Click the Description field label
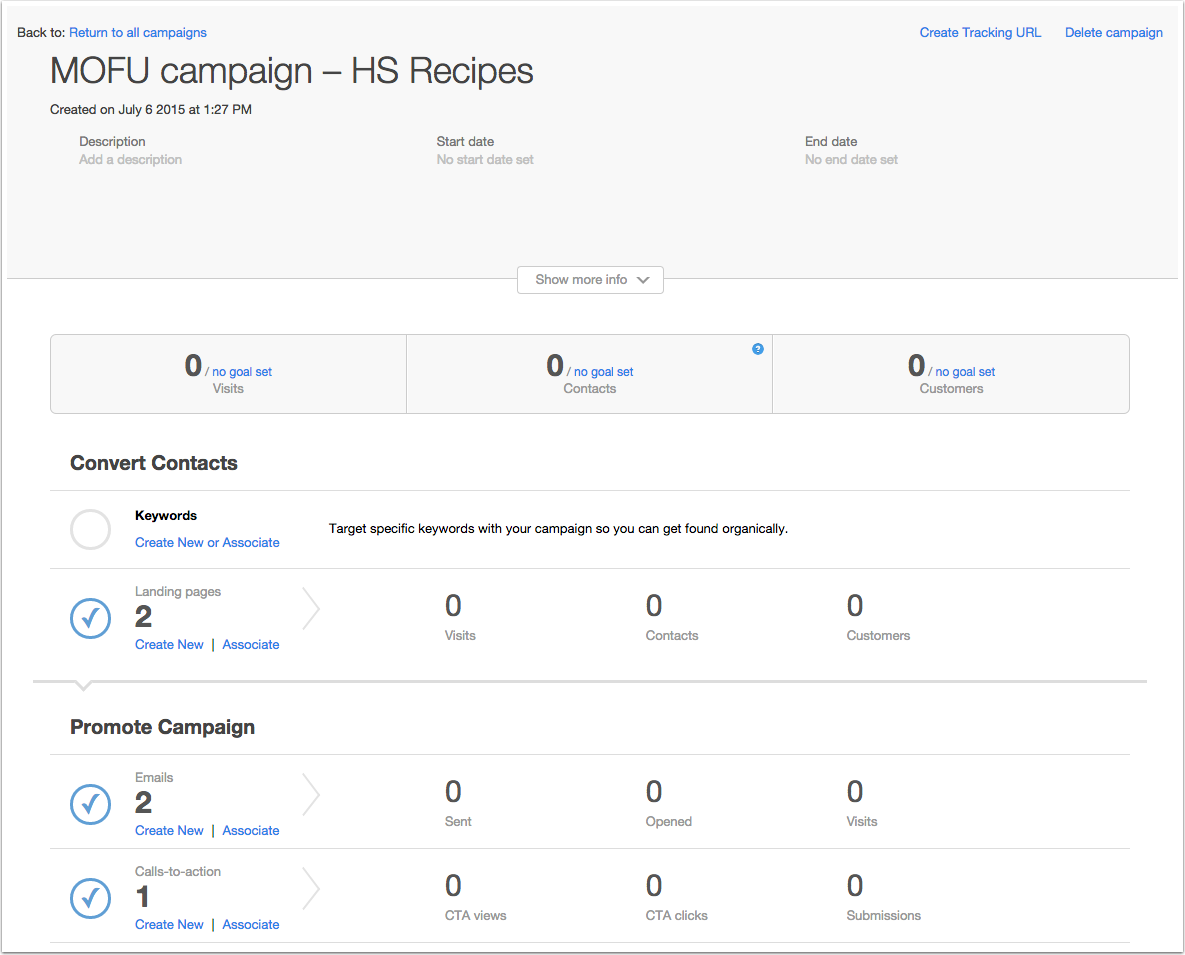 (113, 141)
